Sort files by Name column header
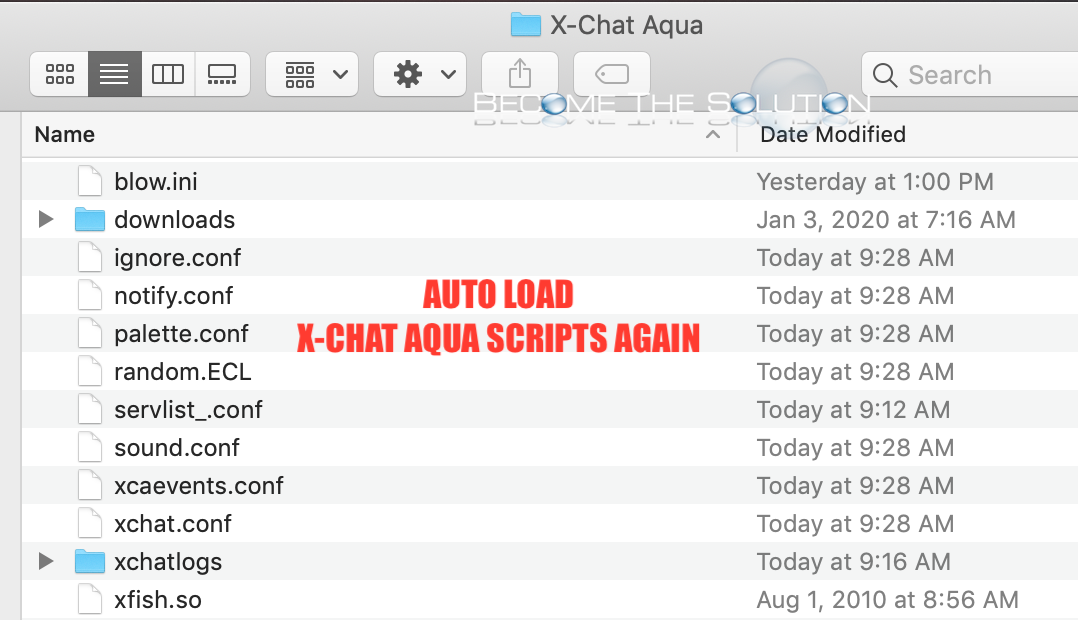Viewport: 1078px width, 620px height. (65, 134)
